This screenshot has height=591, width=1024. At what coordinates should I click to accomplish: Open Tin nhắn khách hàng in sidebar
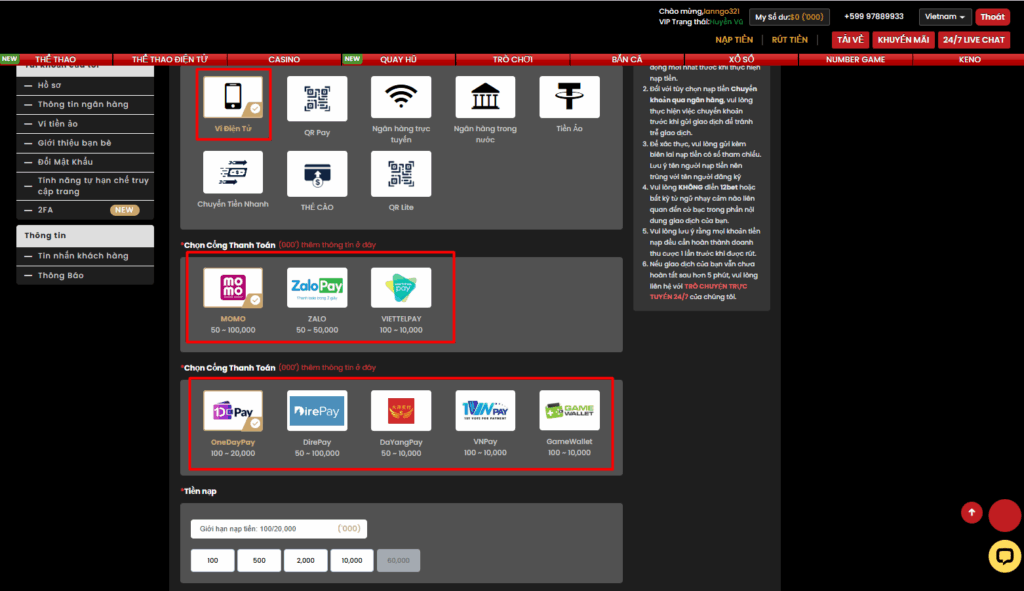(x=85, y=256)
